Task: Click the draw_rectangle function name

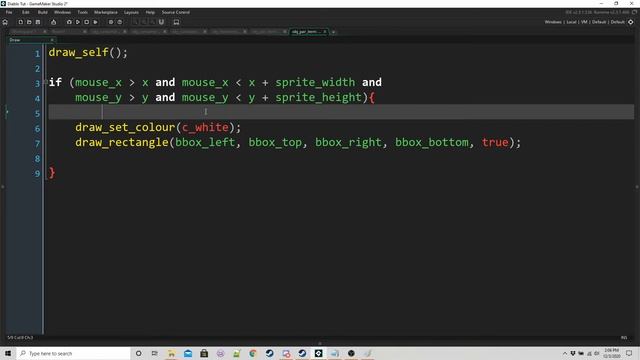Action: [x=122, y=142]
